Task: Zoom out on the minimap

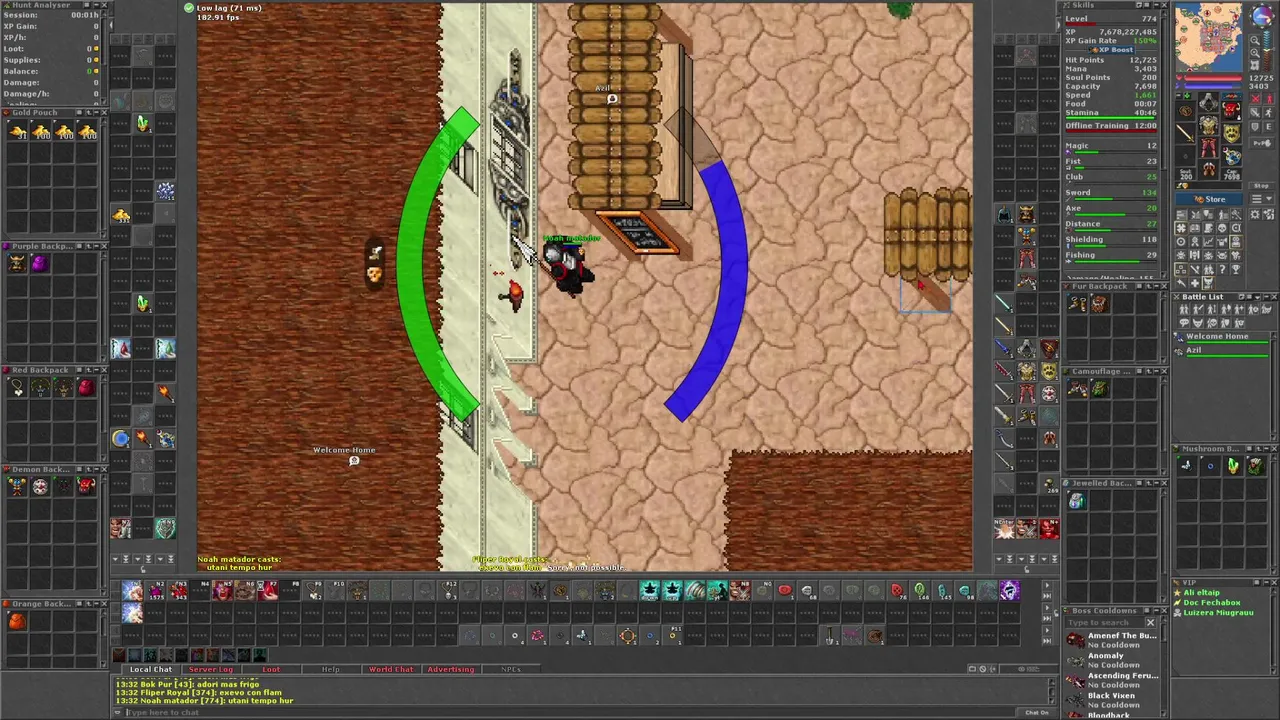Action: tap(1254, 40)
